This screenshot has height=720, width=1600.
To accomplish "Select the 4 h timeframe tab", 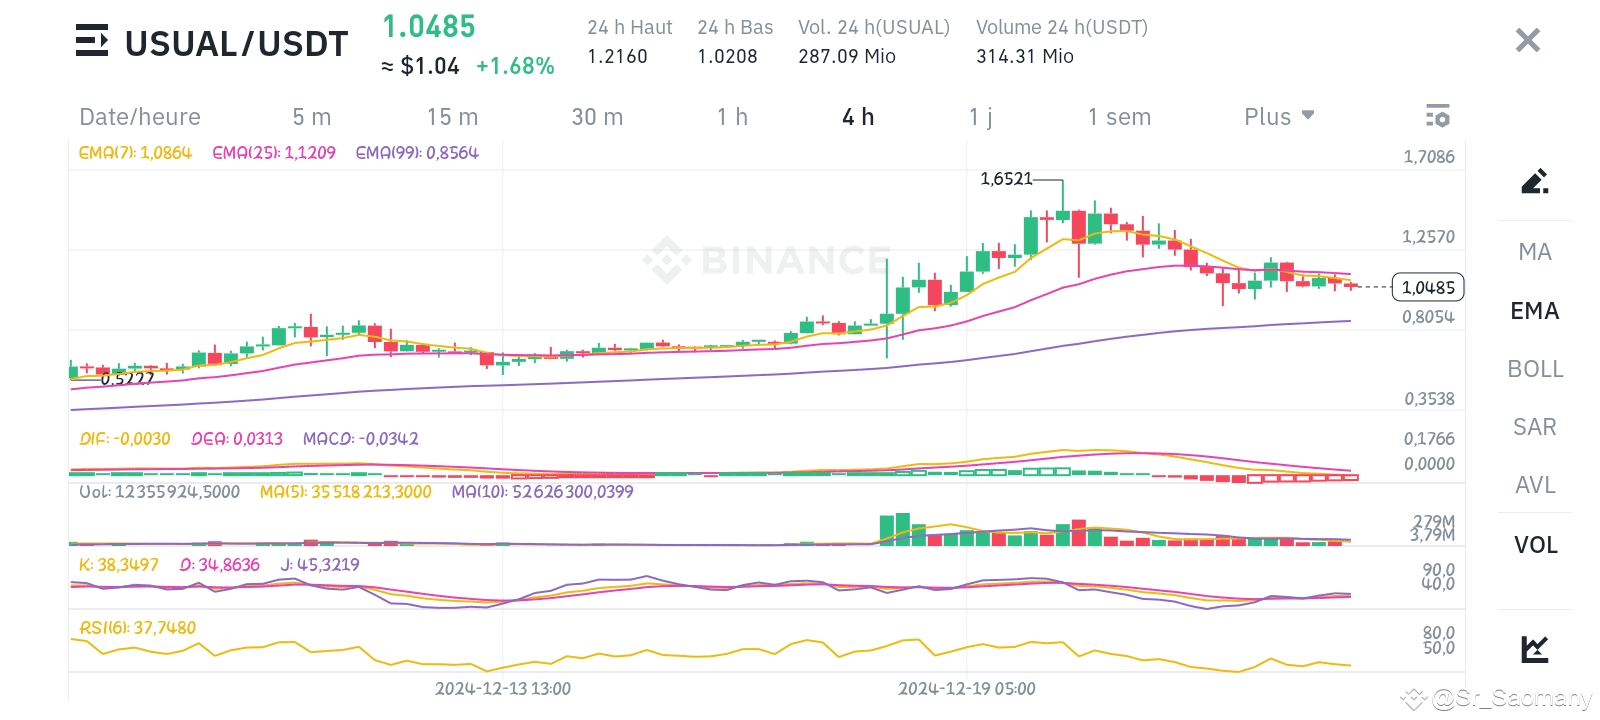I will pos(858,117).
